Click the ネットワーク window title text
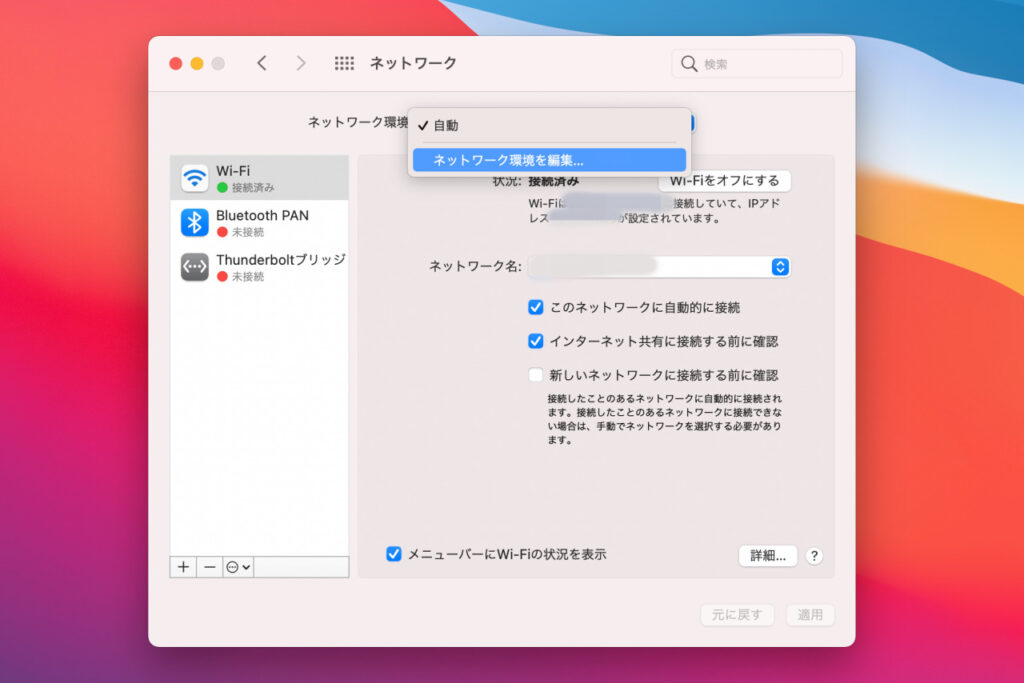 413,63
